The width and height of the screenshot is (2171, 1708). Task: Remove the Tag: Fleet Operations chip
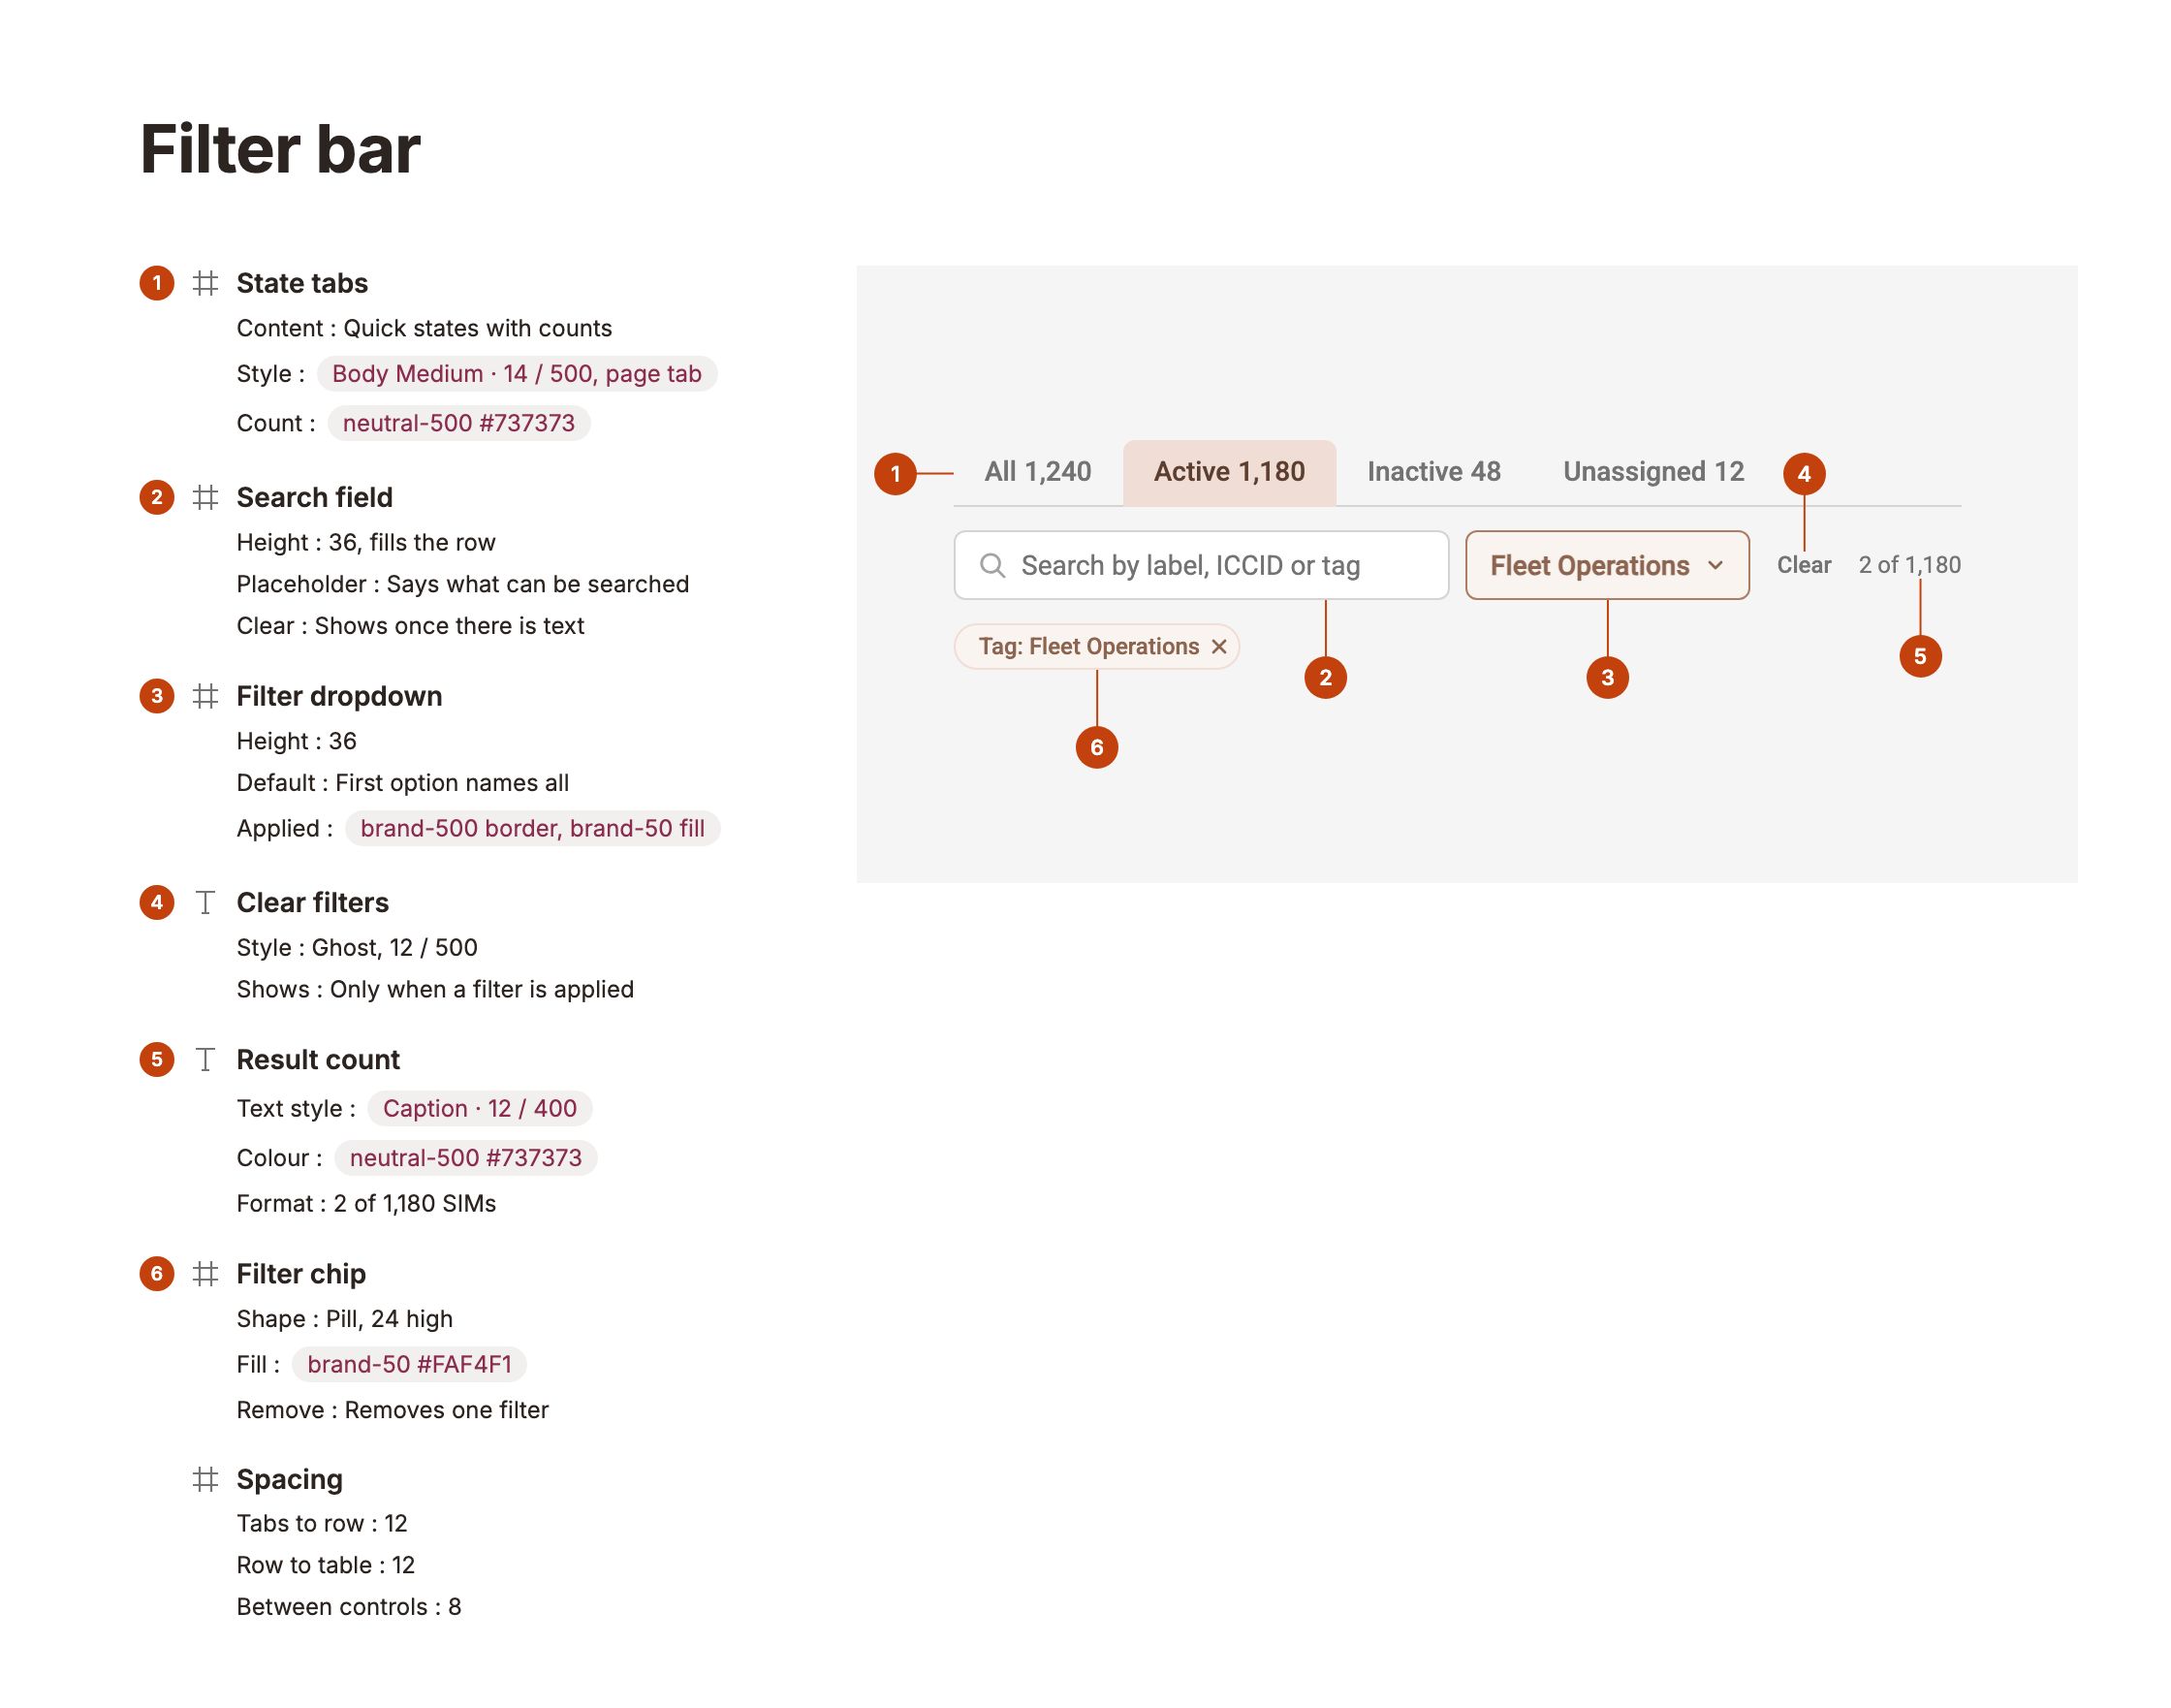tap(1218, 647)
